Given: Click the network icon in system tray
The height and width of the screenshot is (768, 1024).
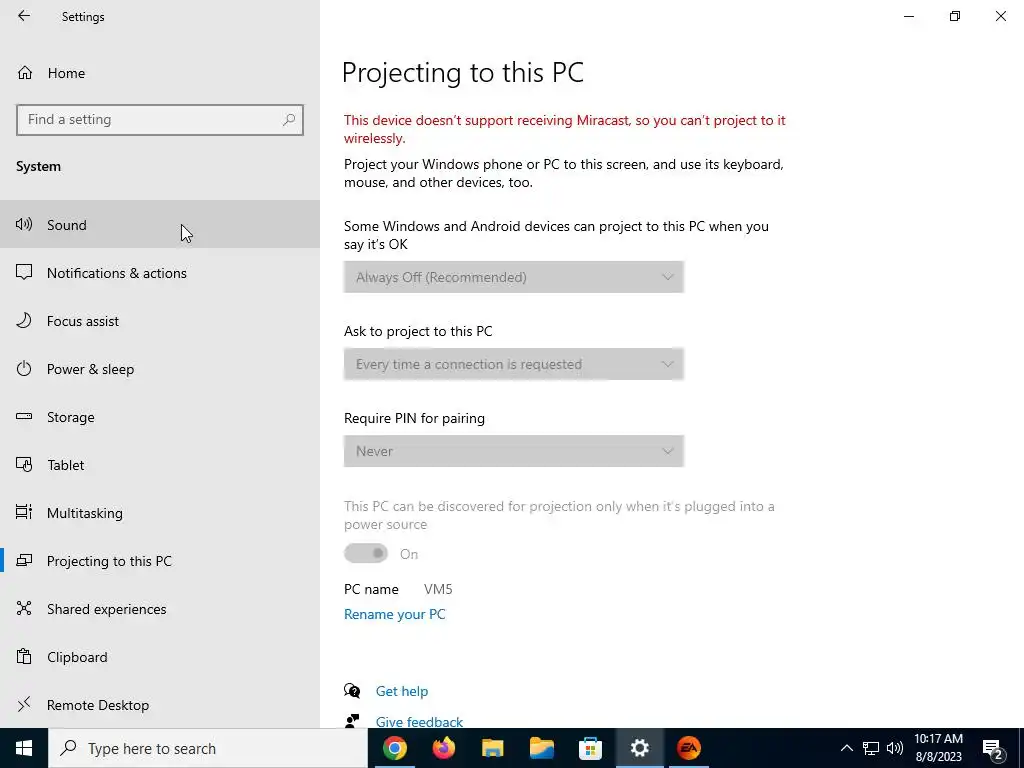Looking at the screenshot, I should coord(871,748).
